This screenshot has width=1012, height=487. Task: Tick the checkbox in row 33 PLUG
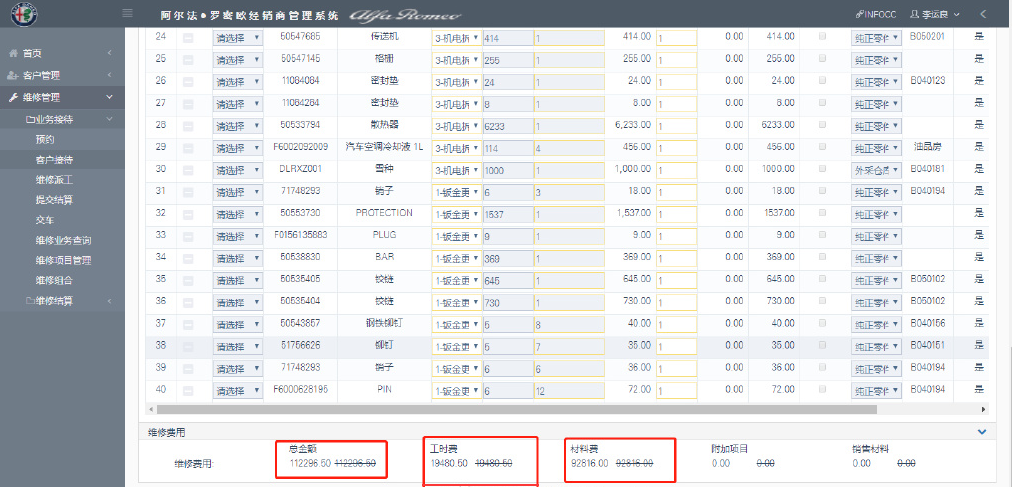(822, 235)
